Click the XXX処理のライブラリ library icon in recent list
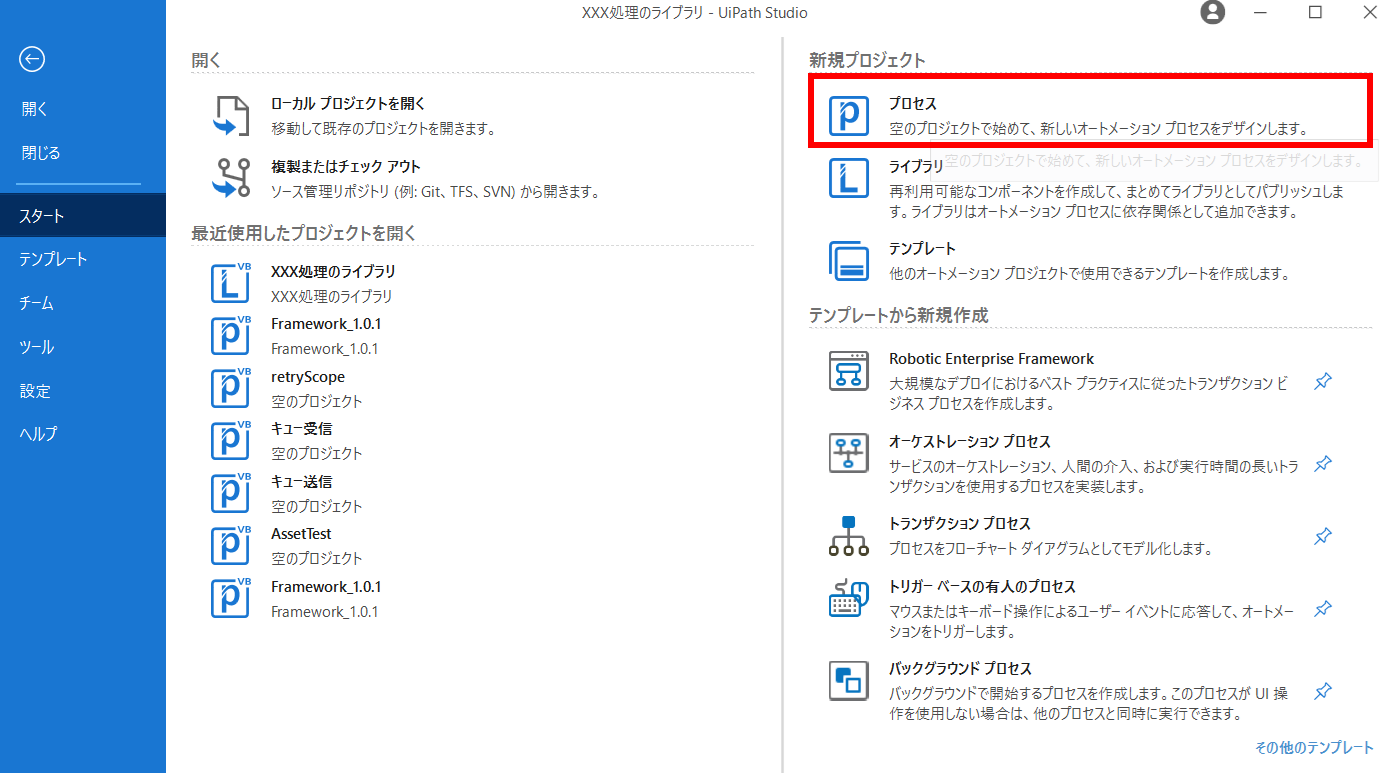1394x773 pixels. [x=231, y=283]
